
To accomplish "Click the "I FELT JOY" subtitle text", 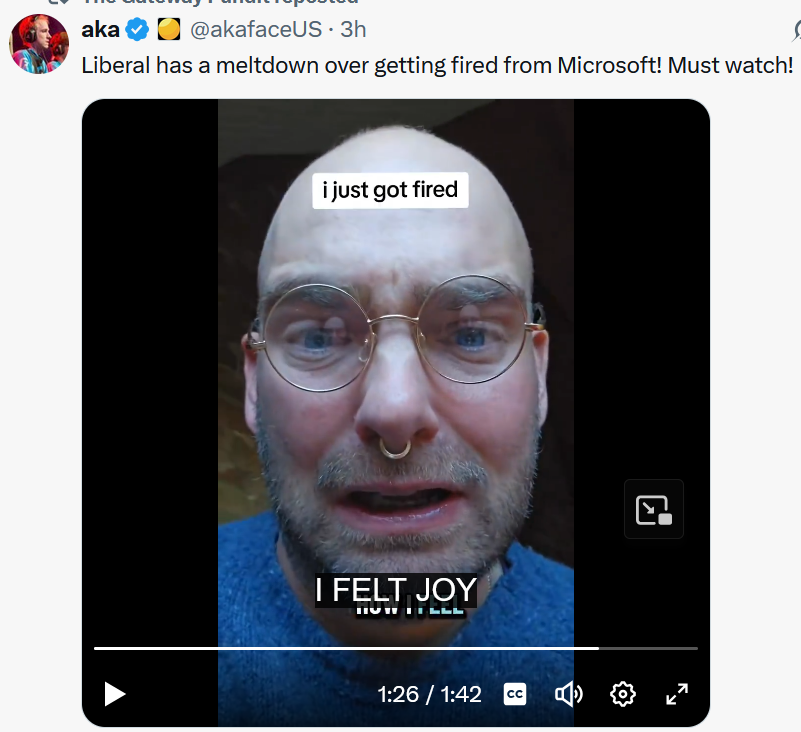I will (395, 590).
